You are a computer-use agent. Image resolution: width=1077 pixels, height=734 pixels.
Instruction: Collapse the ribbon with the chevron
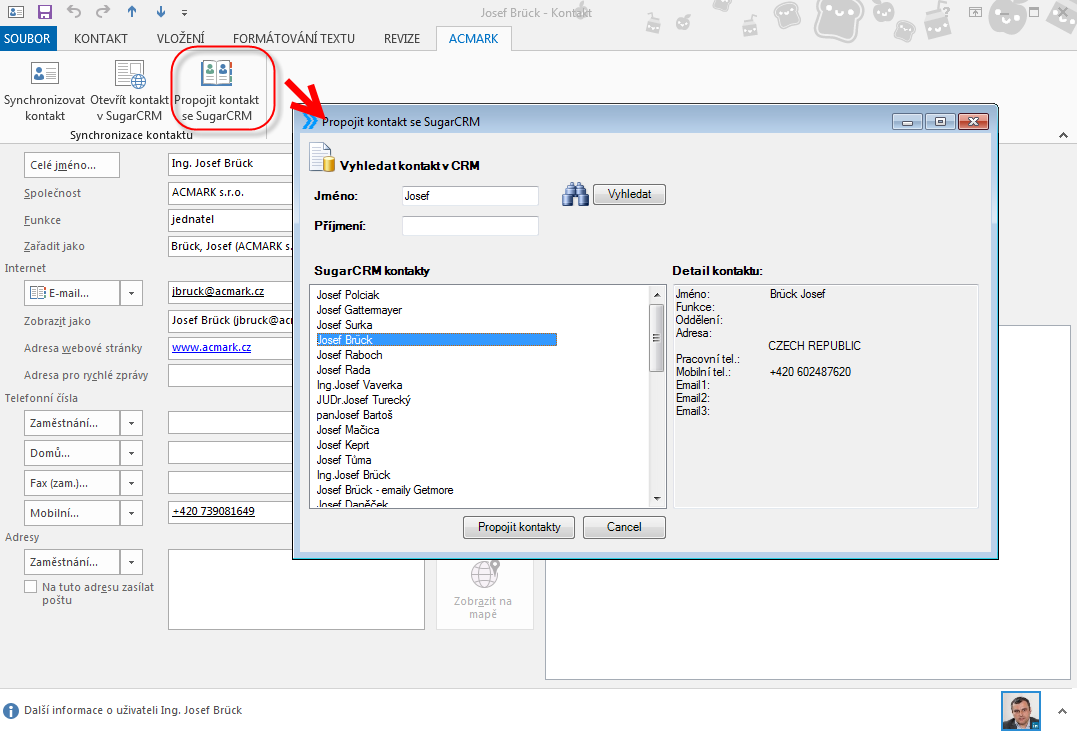pyautogui.click(x=1063, y=135)
